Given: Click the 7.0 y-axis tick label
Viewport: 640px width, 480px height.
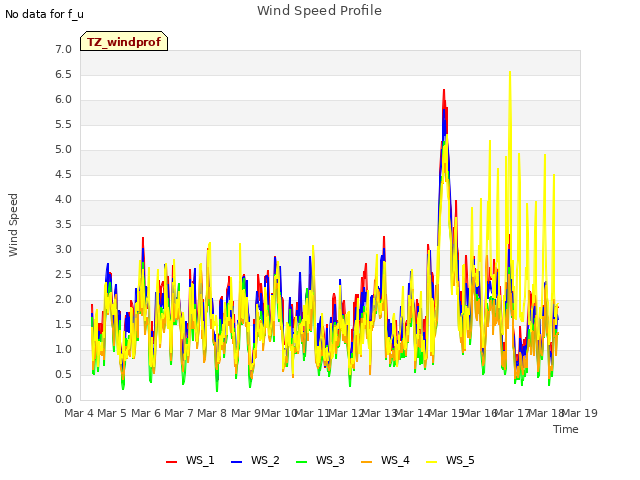Looking at the screenshot, I should pyautogui.click(x=63, y=49).
